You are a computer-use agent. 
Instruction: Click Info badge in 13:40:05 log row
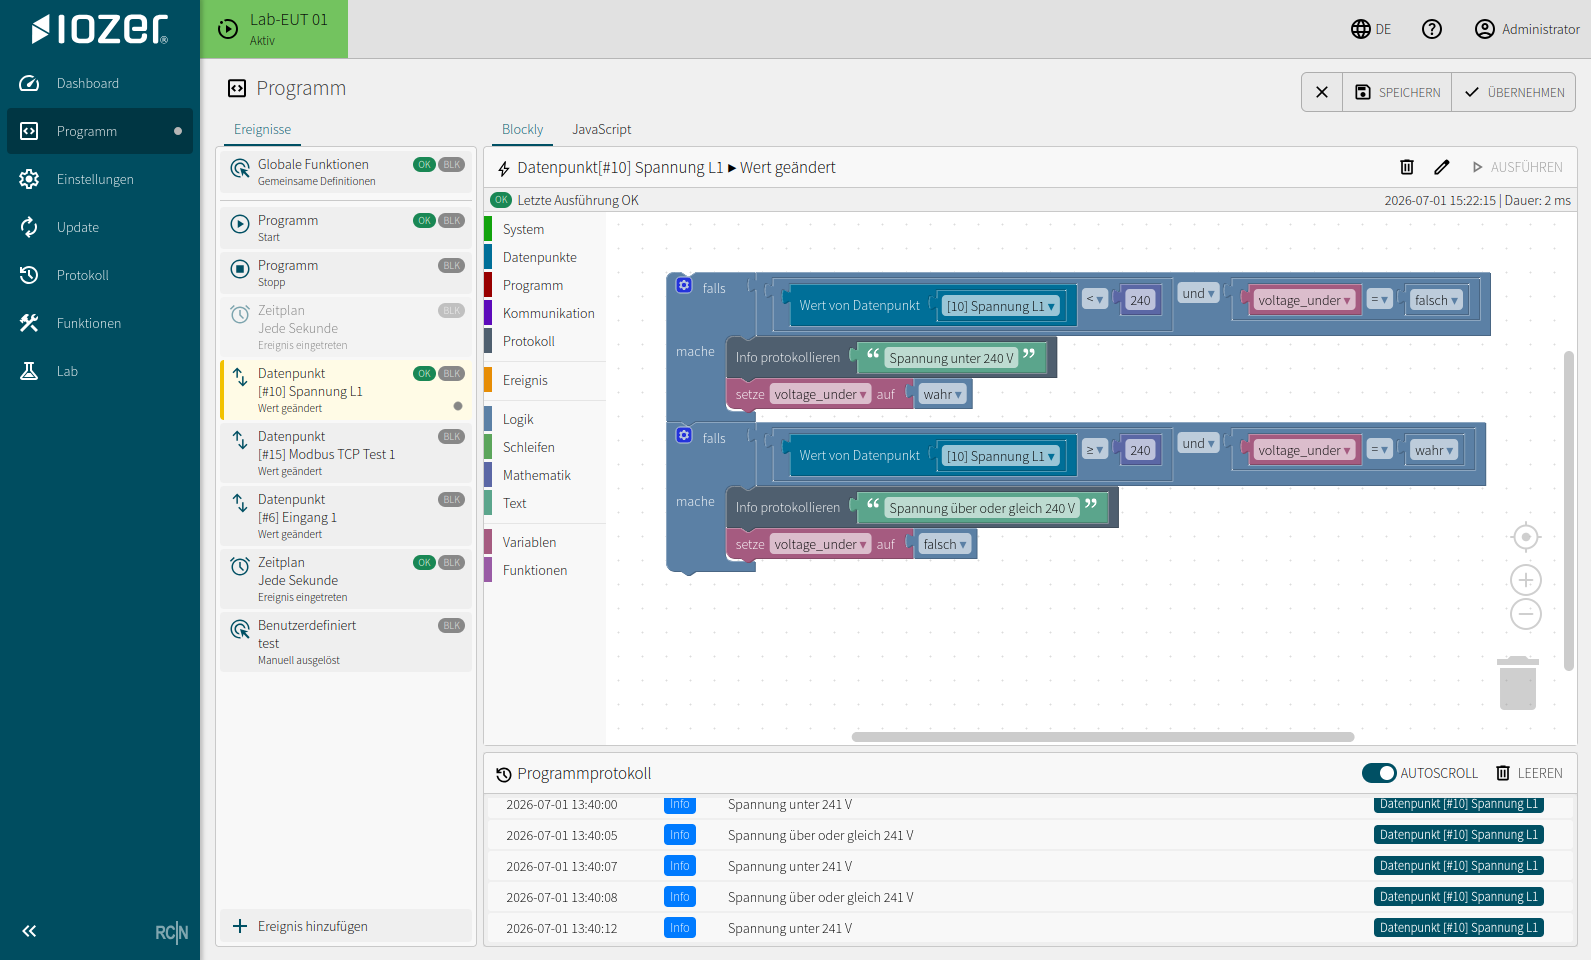point(680,835)
